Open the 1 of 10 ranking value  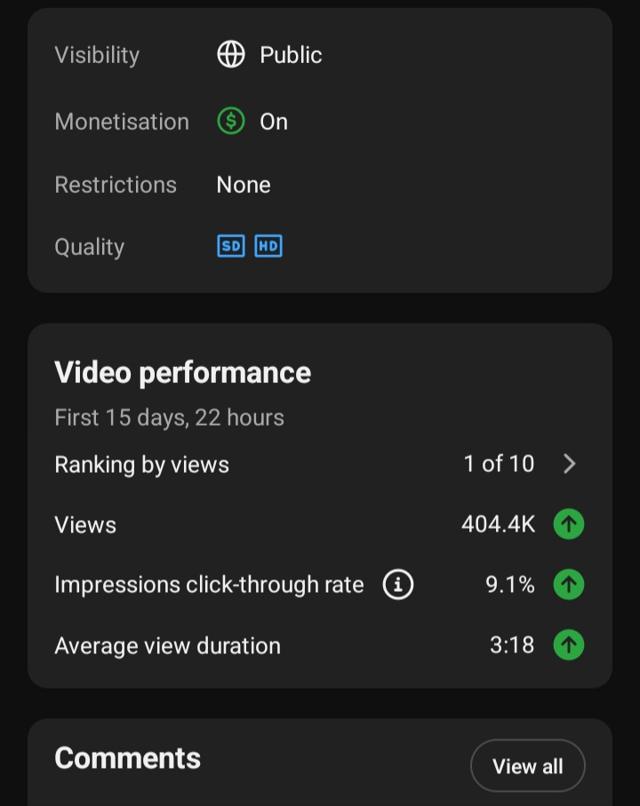(x=499, y=464)
